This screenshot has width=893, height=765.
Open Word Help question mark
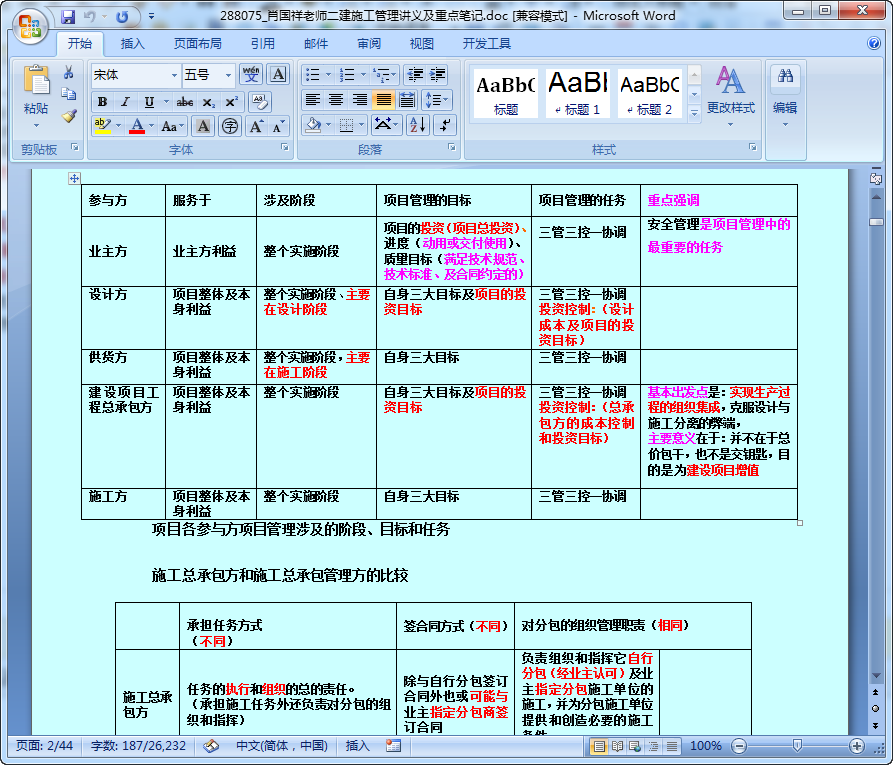click(x=874, y=43)
